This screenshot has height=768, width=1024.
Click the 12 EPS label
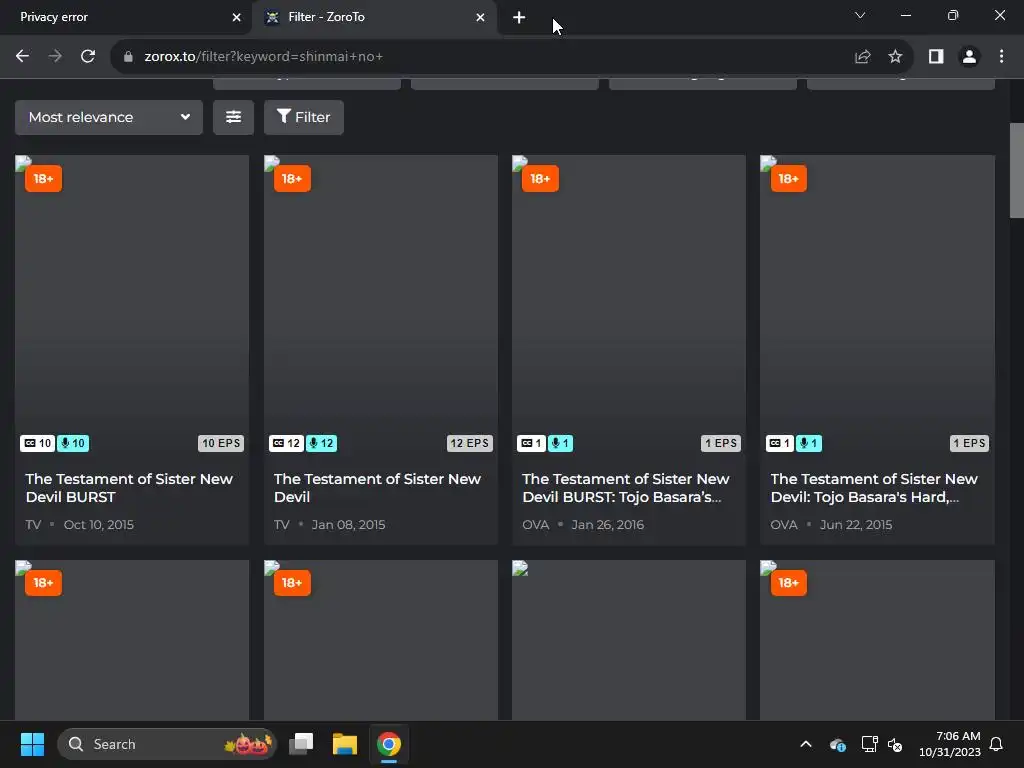click(470, 443)
